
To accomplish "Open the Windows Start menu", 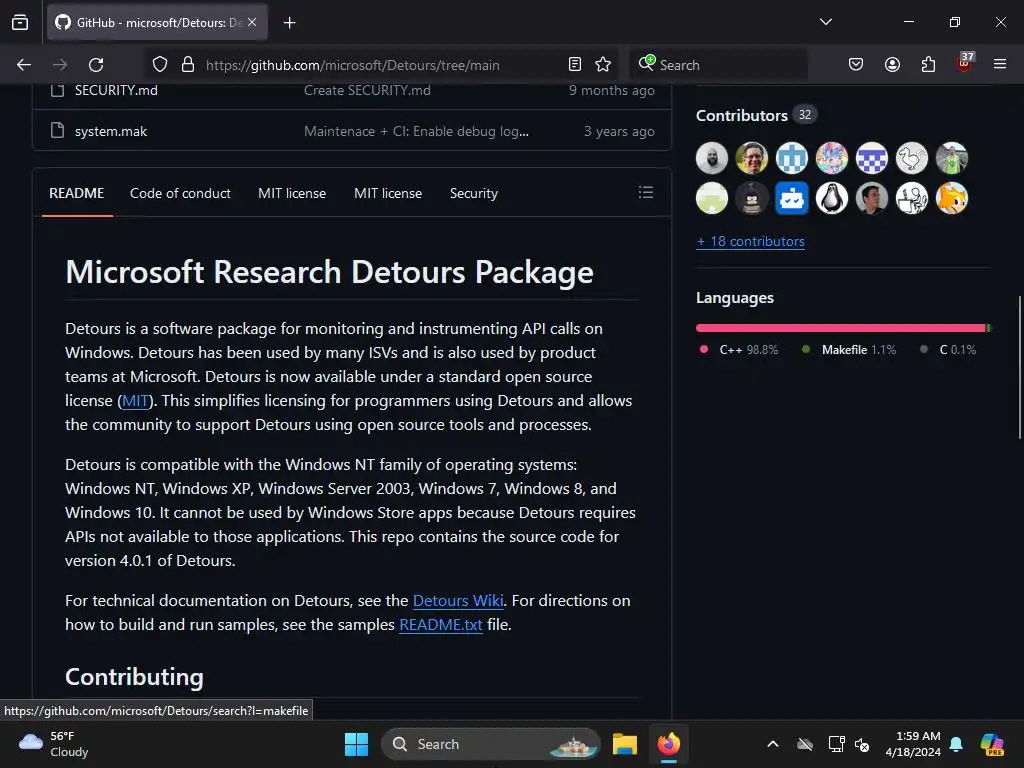I will tap(357, 744).
